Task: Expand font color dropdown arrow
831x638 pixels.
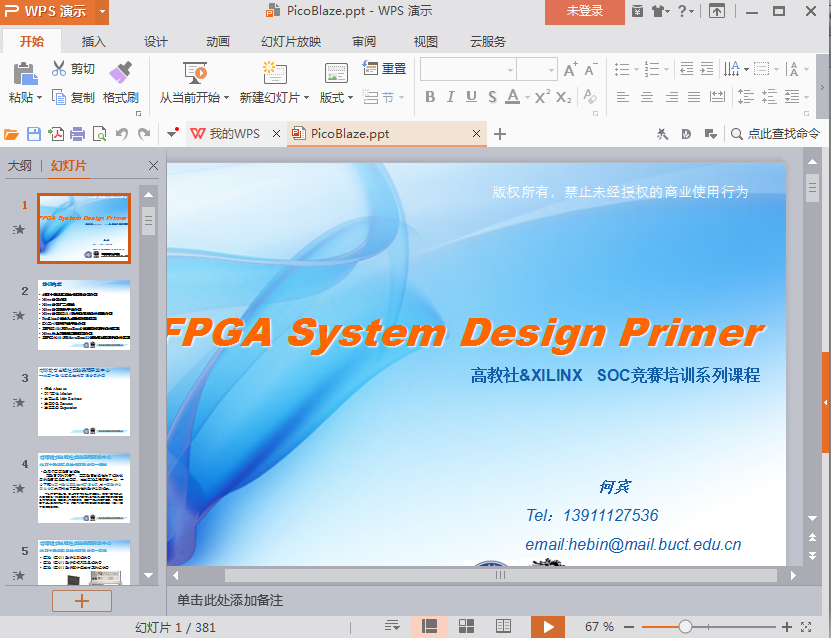Action: coord(527,98)
